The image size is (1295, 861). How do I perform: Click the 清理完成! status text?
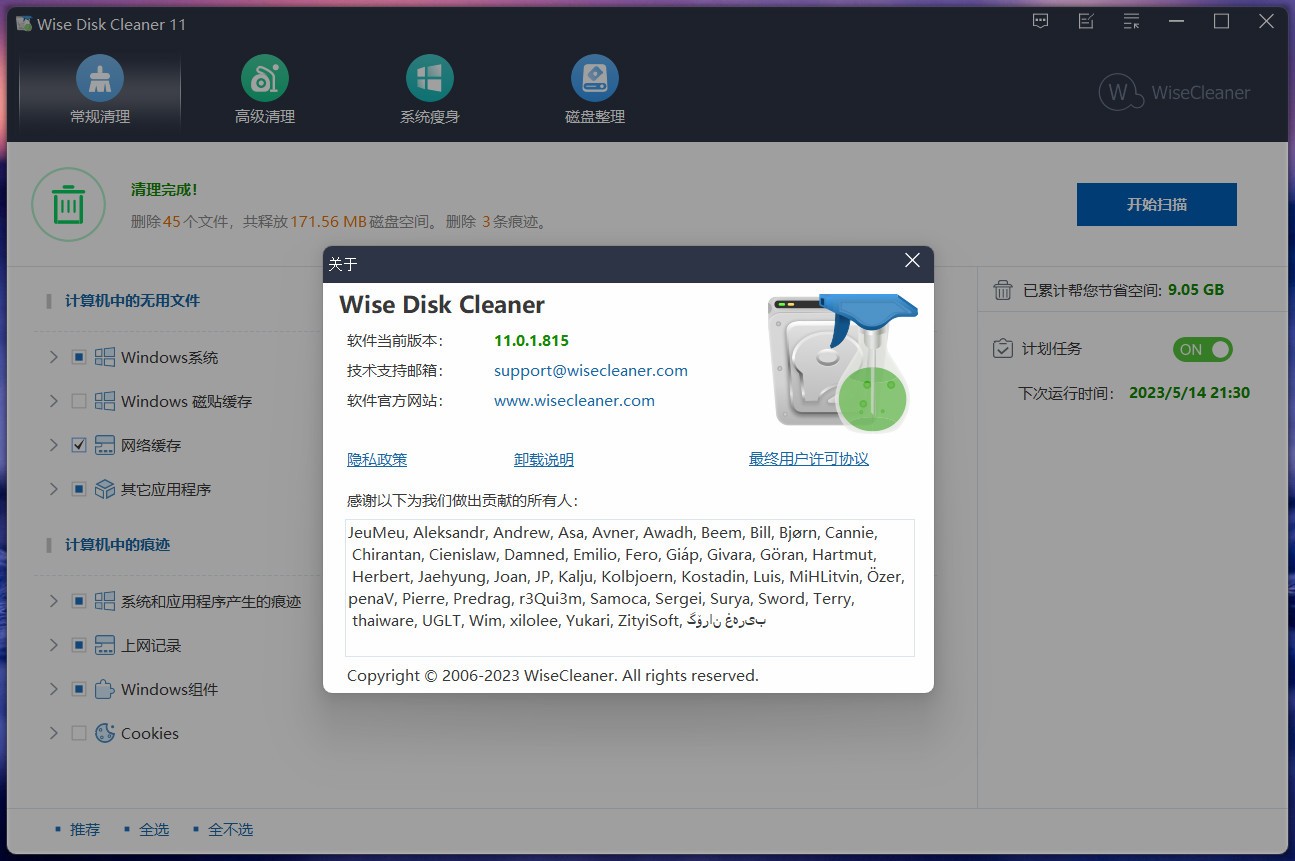pos(164,189)
